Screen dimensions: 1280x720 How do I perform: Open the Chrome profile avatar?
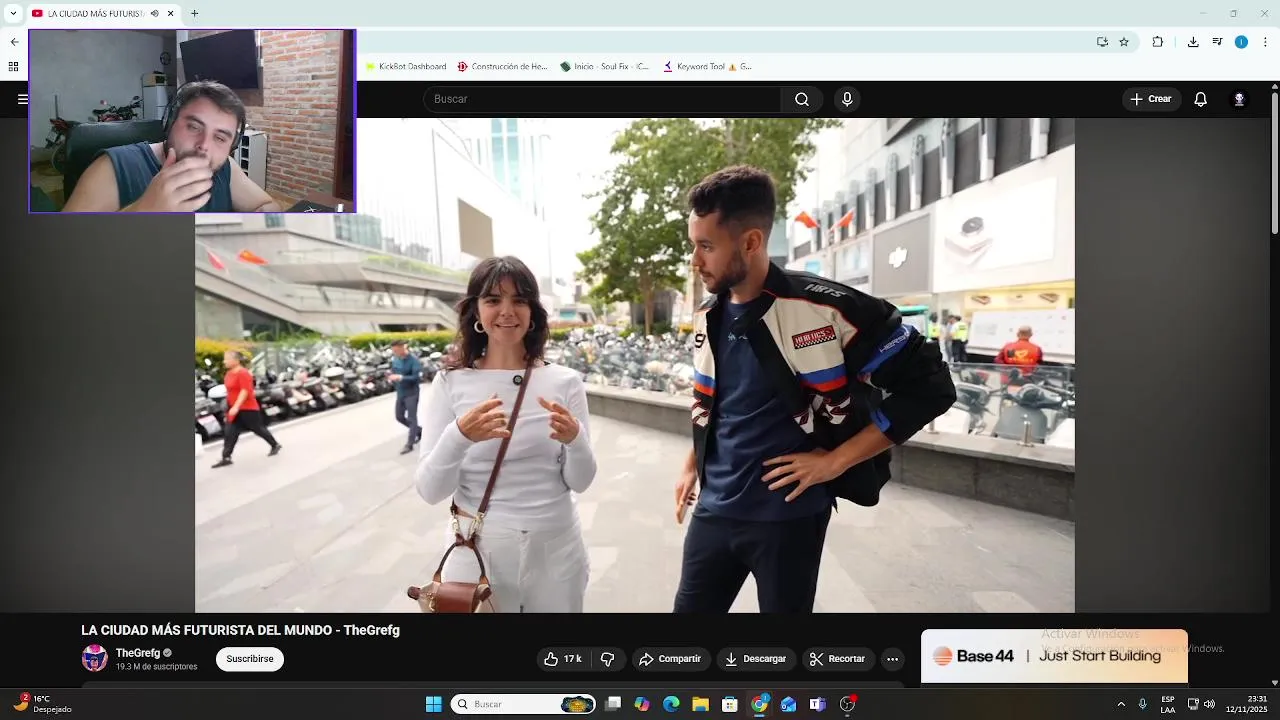(x=1241, y=42)
